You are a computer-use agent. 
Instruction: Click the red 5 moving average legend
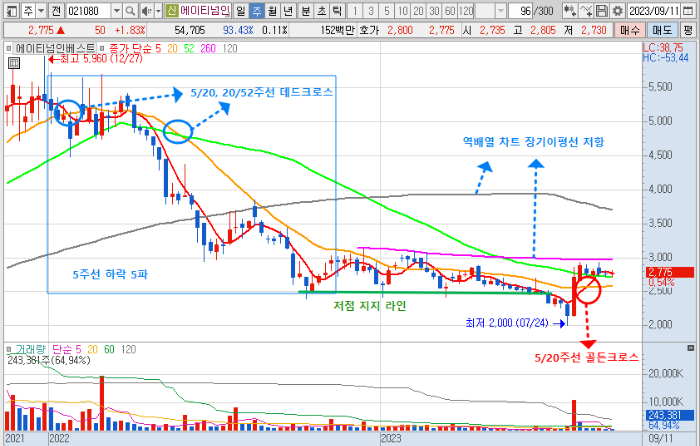(158, 48)
